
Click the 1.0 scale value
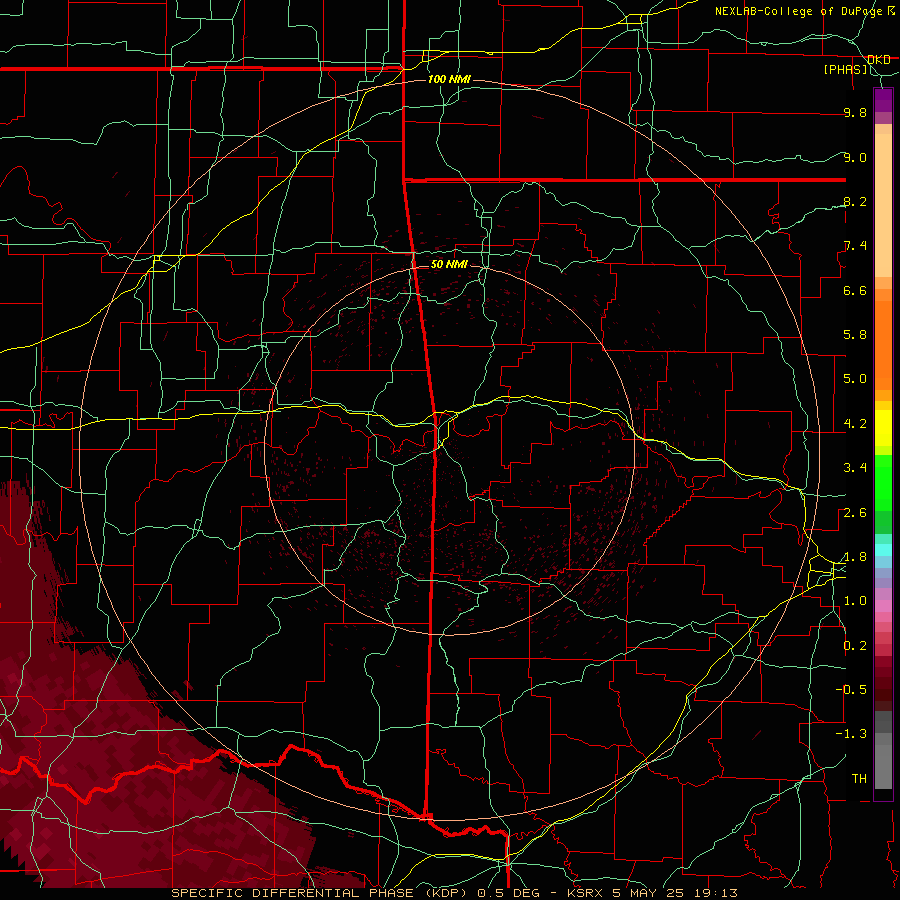[x=855, y=601]
